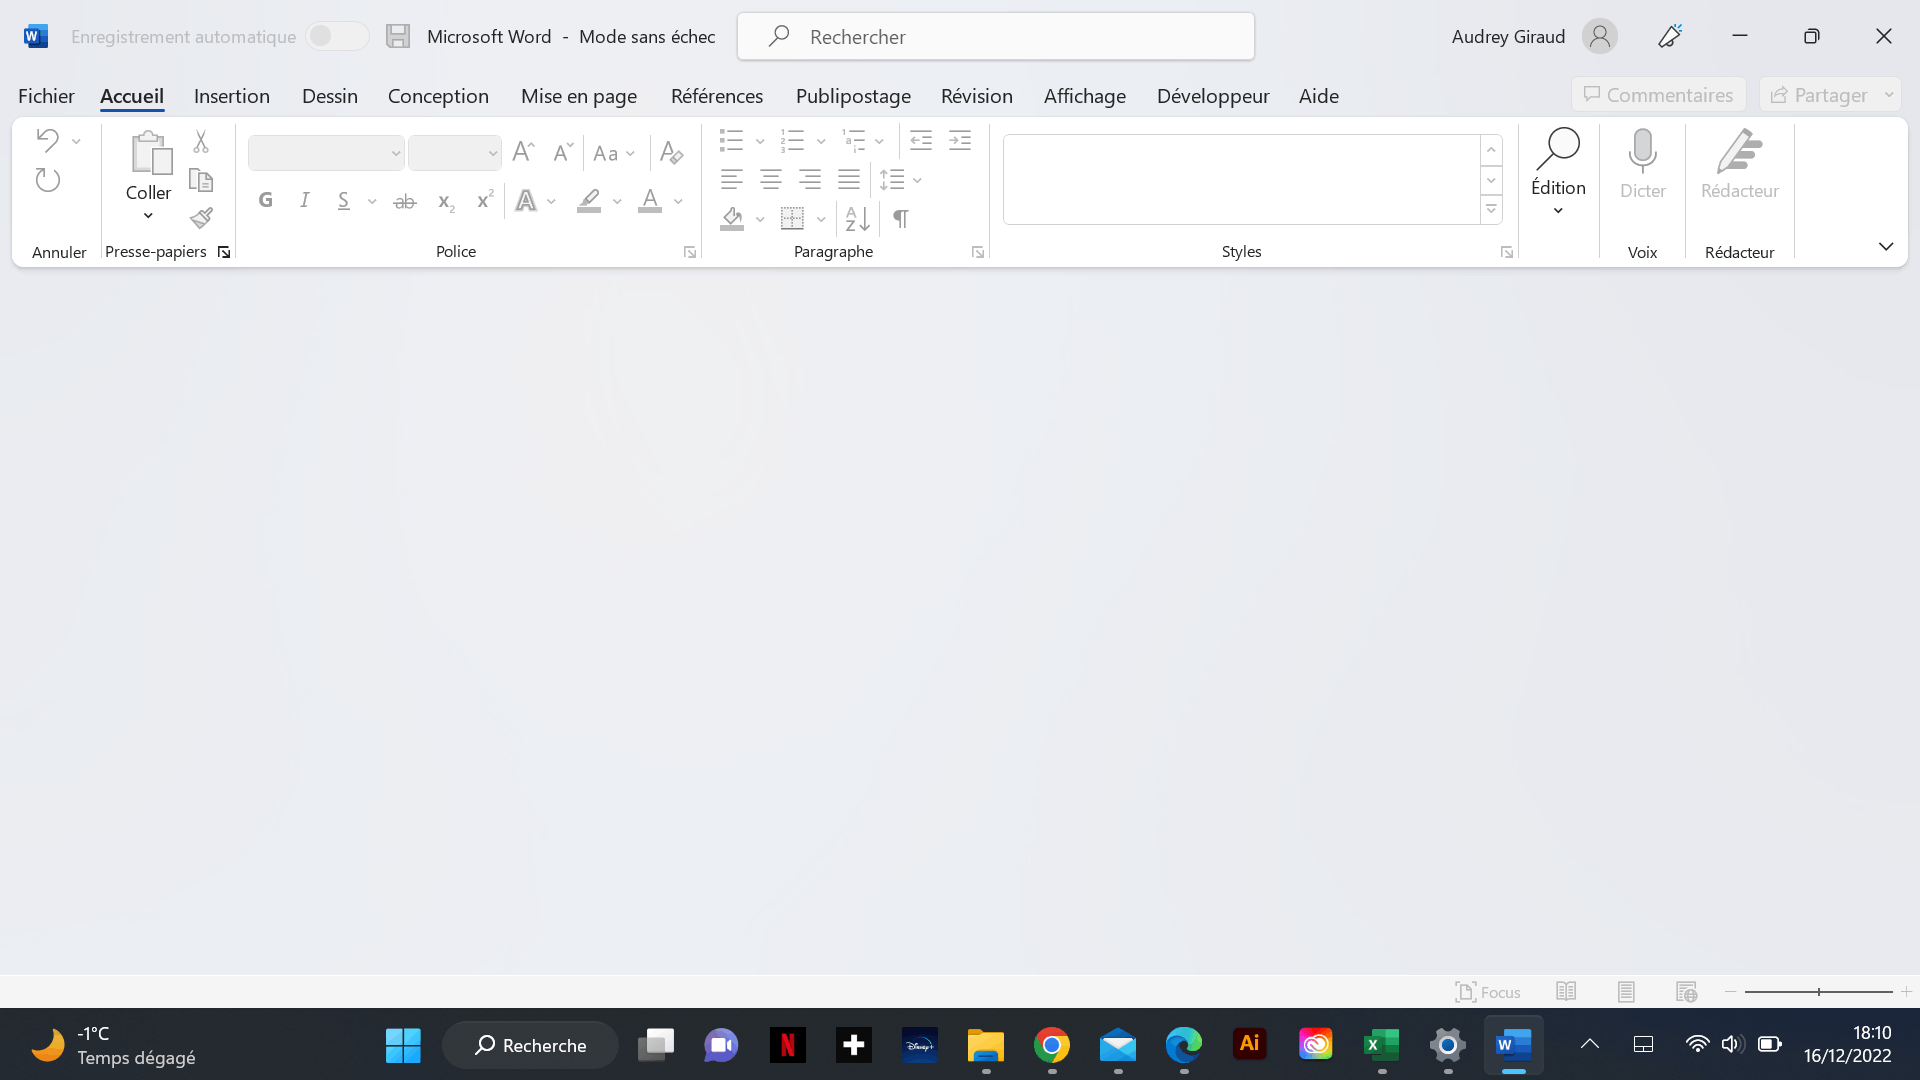The width and height of the screenshot is (1920, 1080).
Task: Toggle italic formatting button
Action: point(305,200)
